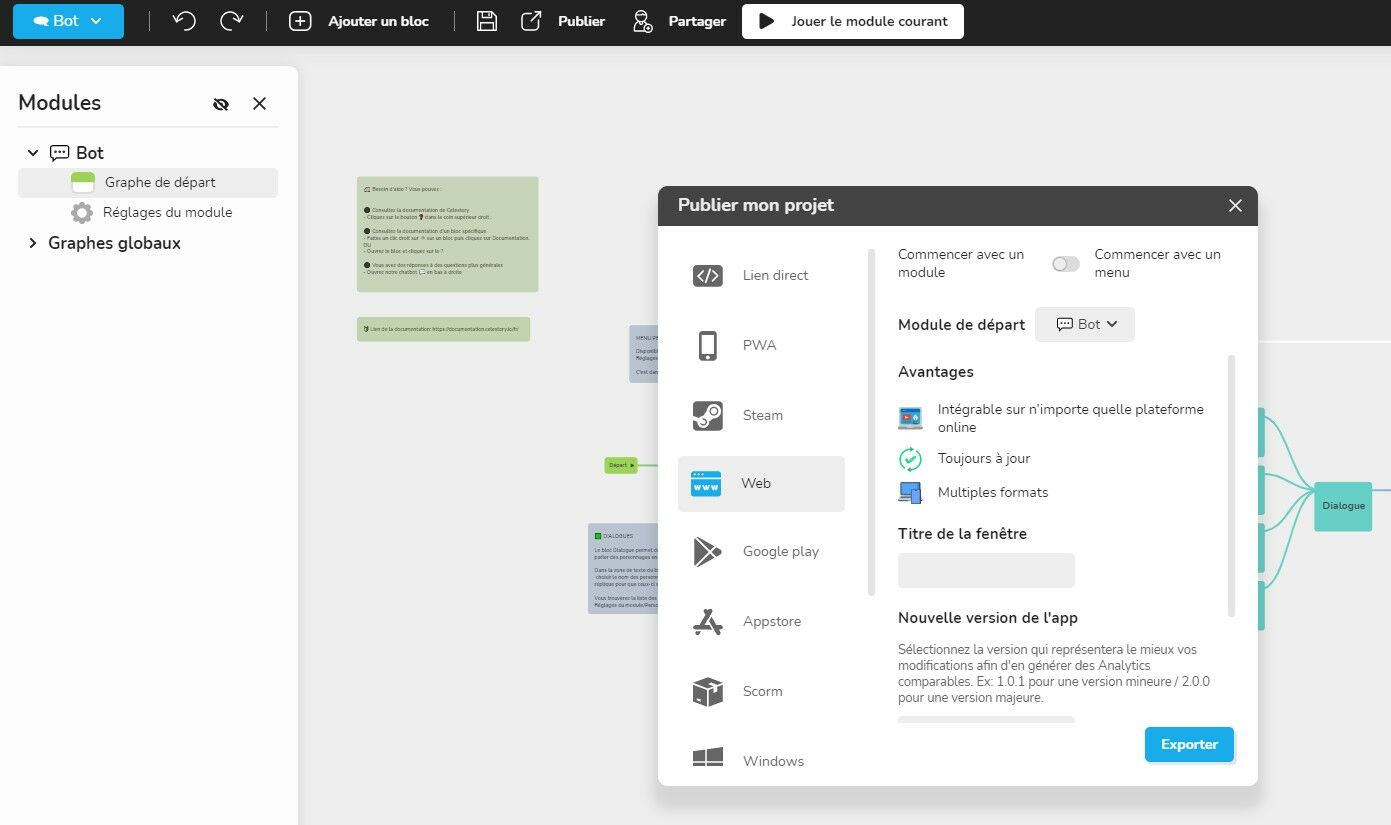The width and height of the screenshot is (1391, 825).
Task: Click the Partager toolbar label
Action: (697, 21)
